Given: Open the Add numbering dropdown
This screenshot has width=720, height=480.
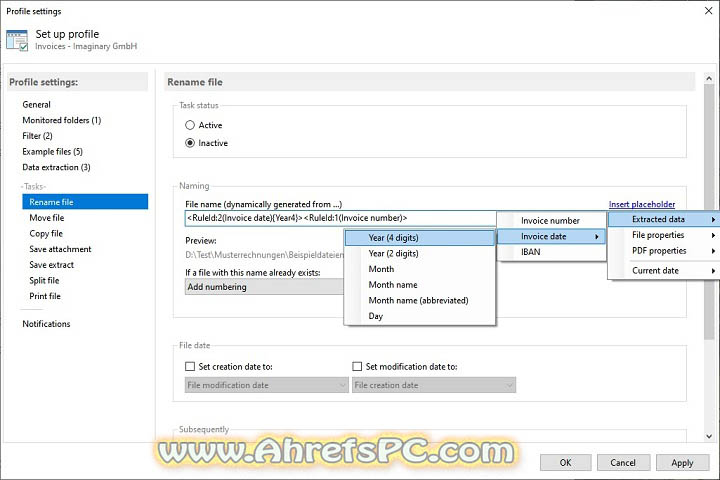Looking at the screenshot, I should click(x=264, y=287).
